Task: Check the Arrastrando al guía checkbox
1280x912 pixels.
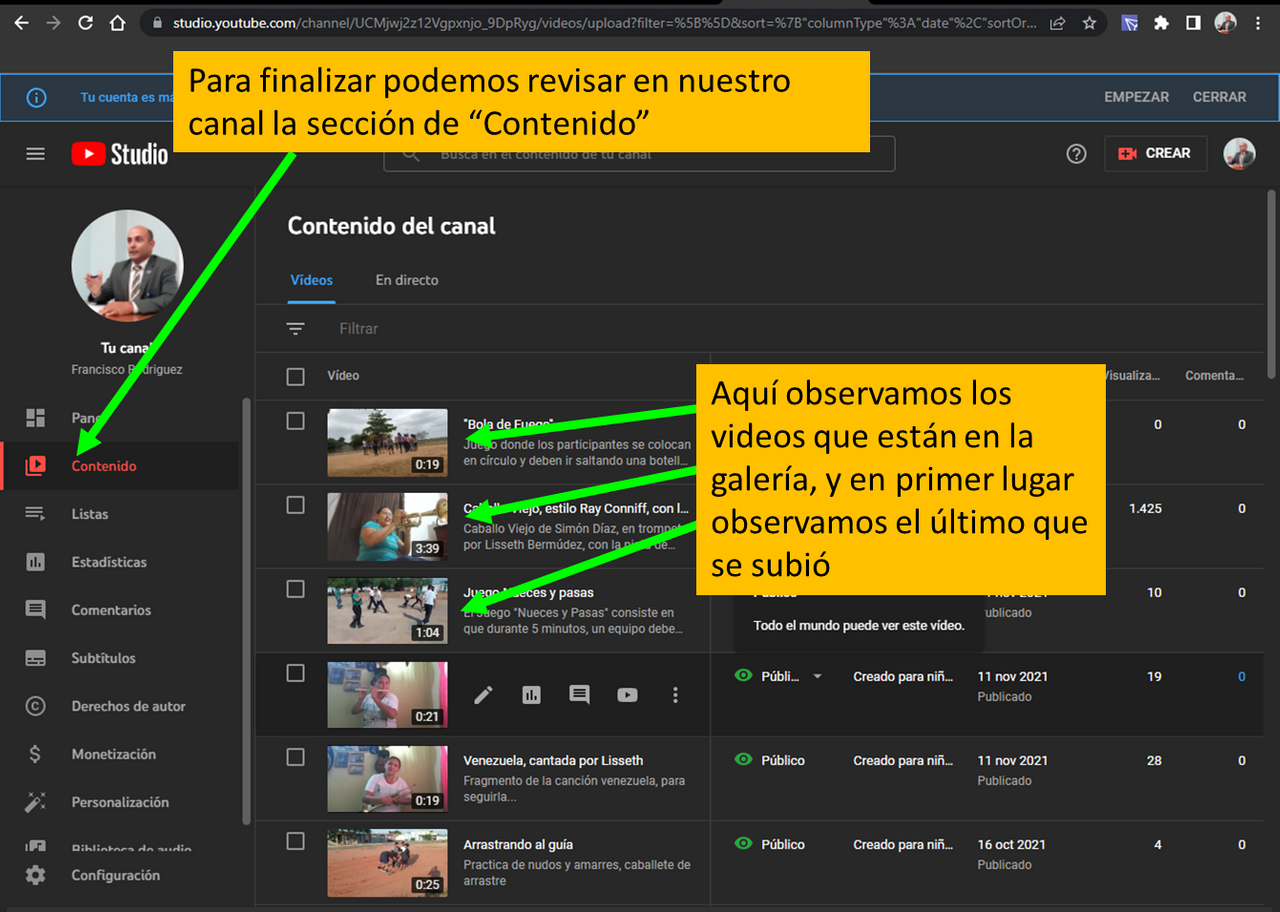Action: coord(295,841)
